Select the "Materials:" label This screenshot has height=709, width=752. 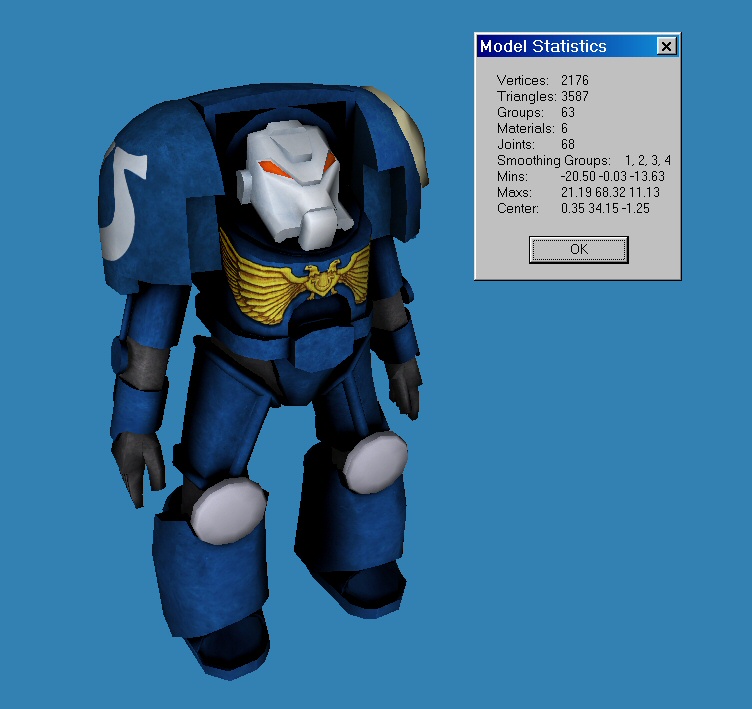pos(526,129)
